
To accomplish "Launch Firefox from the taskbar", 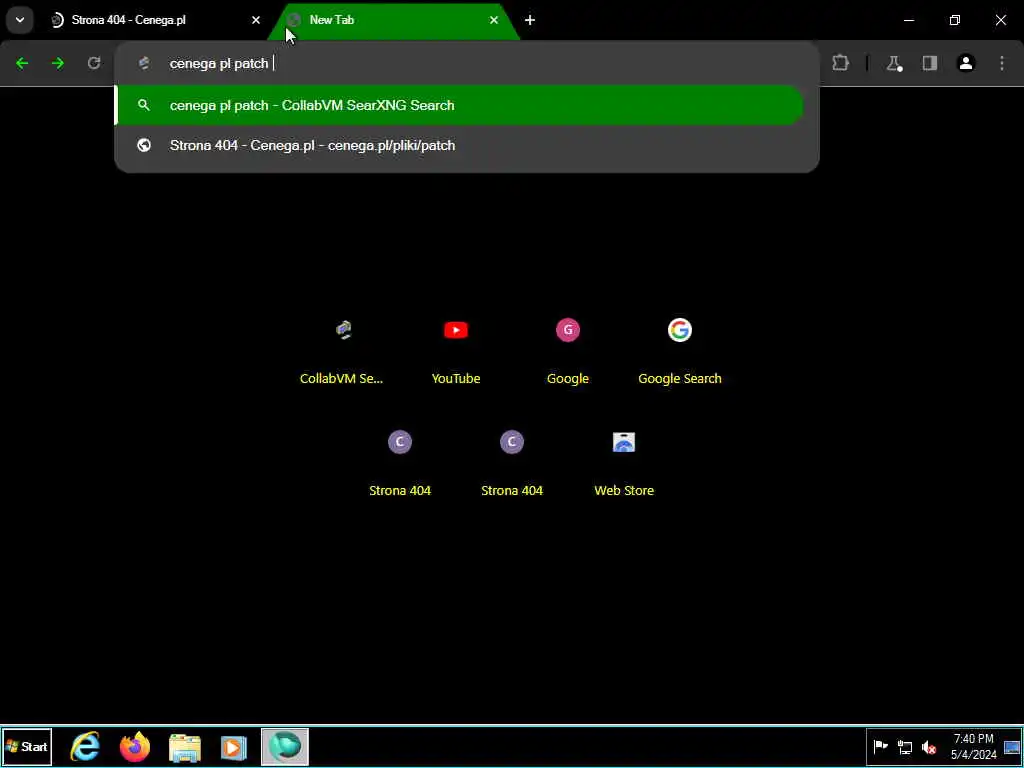I will pos(135,746).
